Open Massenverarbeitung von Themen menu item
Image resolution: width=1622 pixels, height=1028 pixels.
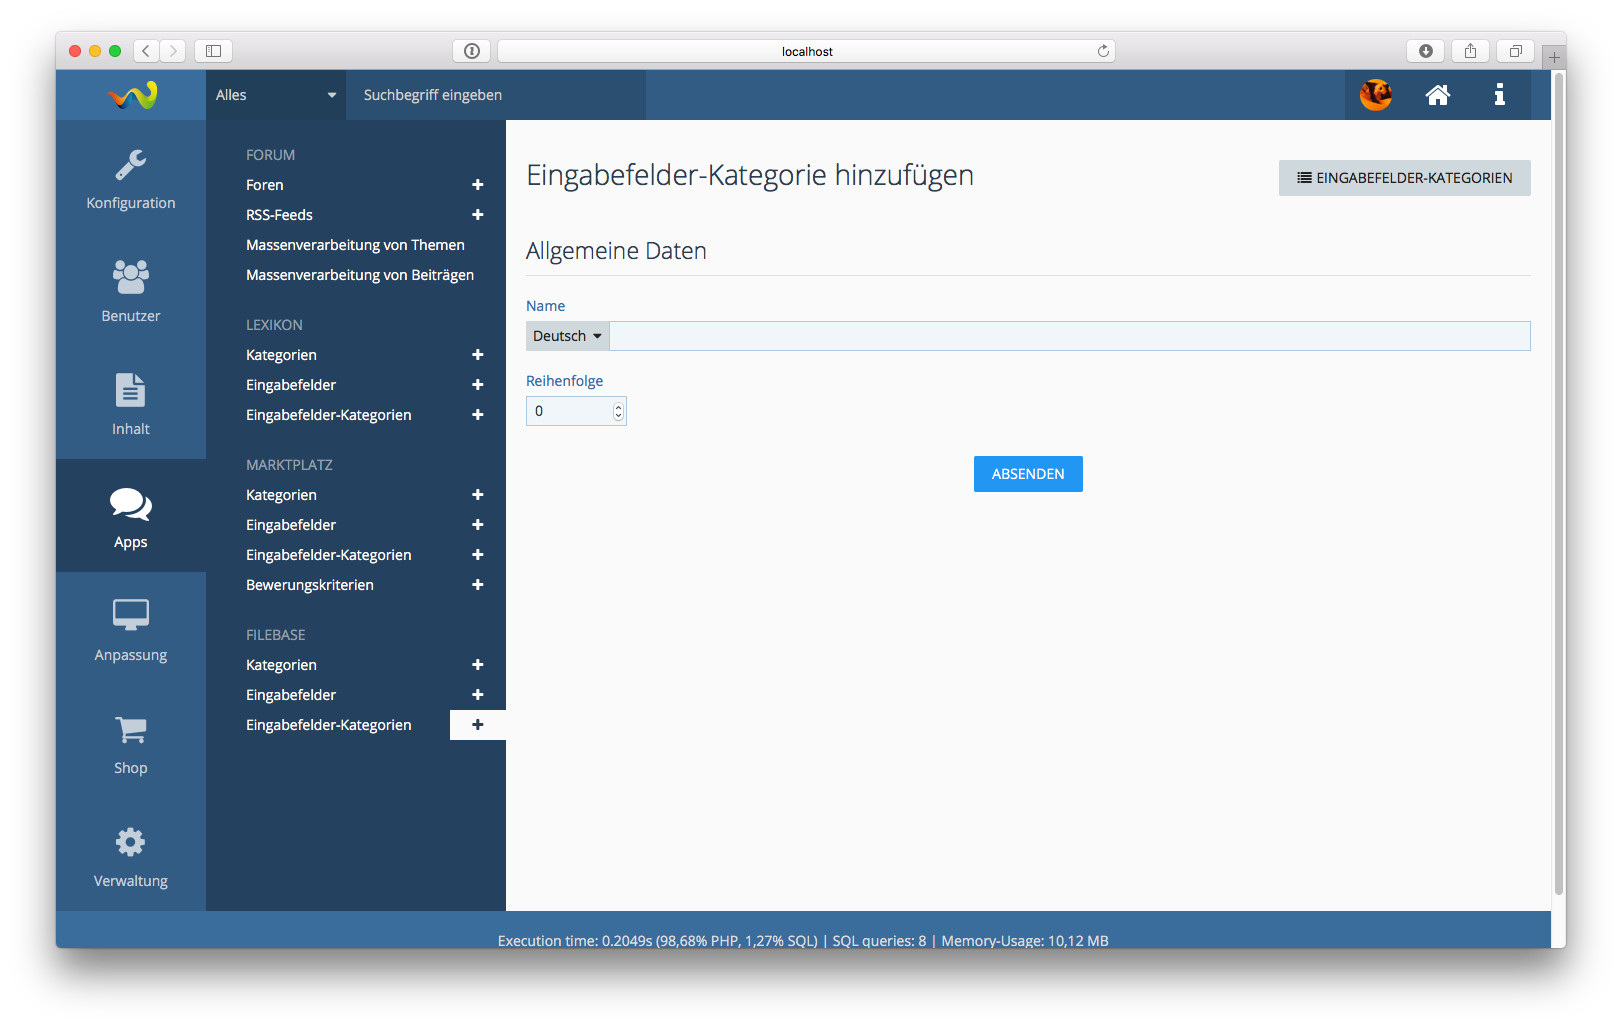point(355,245)
